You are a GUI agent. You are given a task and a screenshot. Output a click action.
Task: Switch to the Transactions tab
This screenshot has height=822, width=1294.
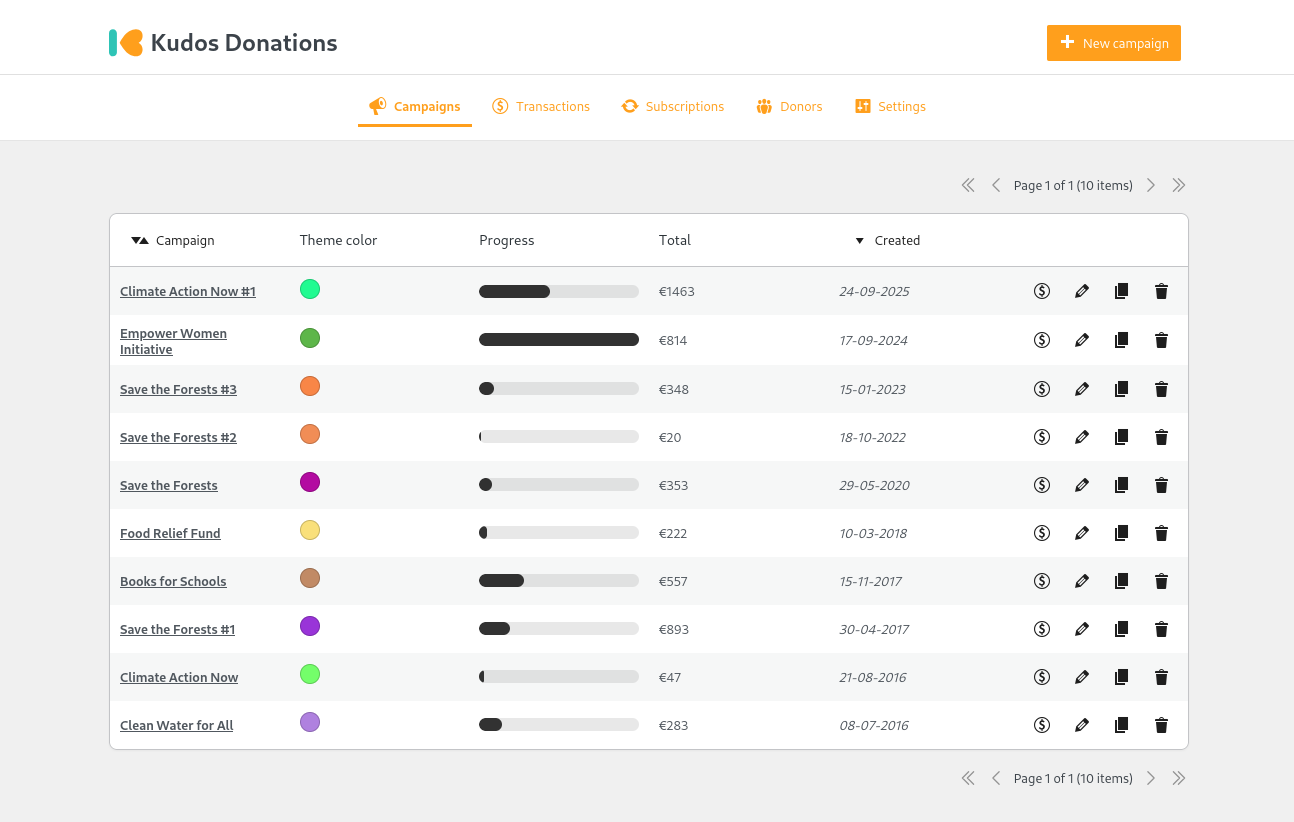pos(541,106)
